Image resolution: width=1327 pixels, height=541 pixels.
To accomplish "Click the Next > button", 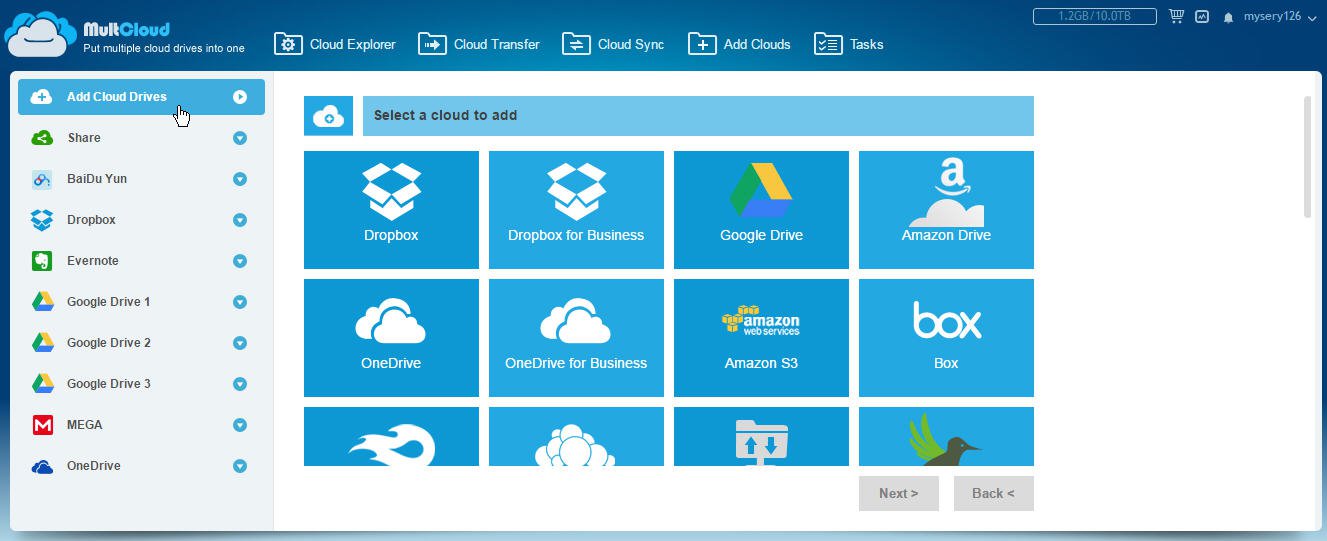I will [898, 493].
